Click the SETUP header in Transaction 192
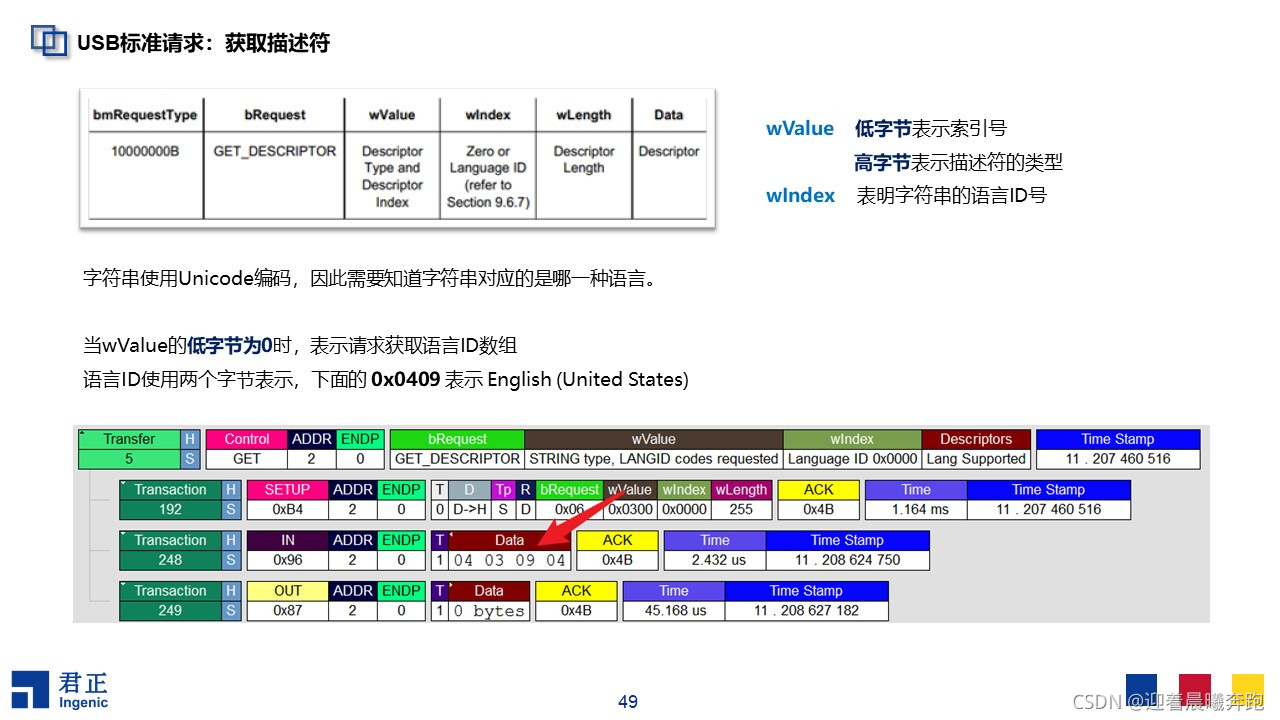1280x720 pixels. (x=287, y=490)
